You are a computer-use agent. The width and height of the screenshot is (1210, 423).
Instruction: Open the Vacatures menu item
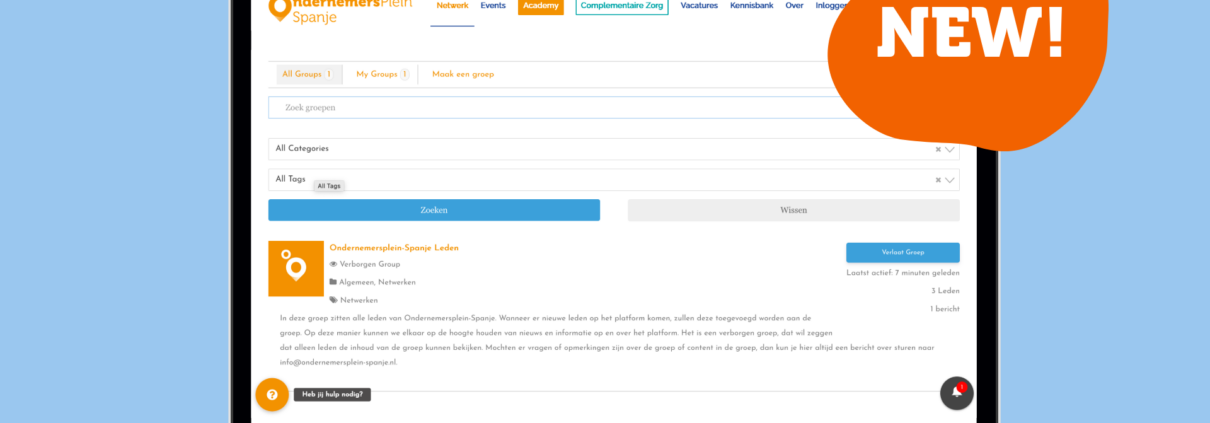[x=699, y=6]
